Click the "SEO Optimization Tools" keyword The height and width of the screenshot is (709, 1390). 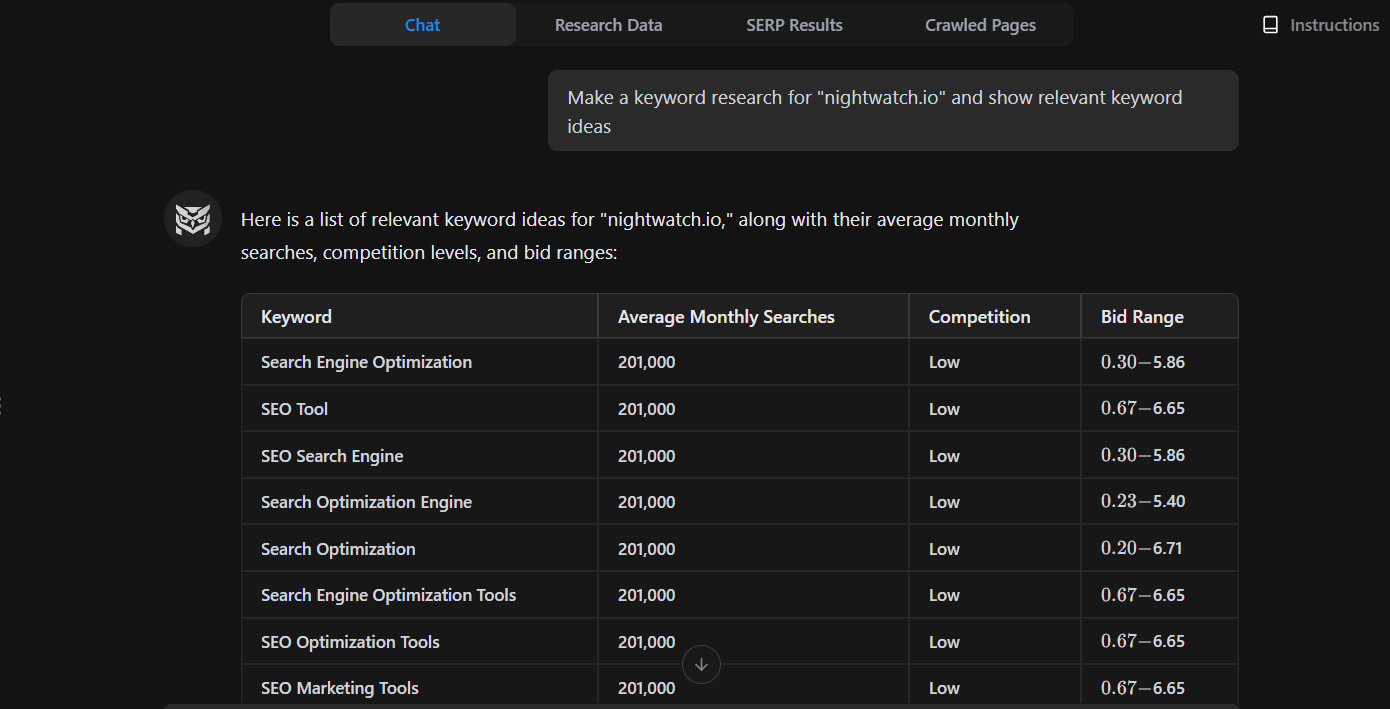(350, 641)
